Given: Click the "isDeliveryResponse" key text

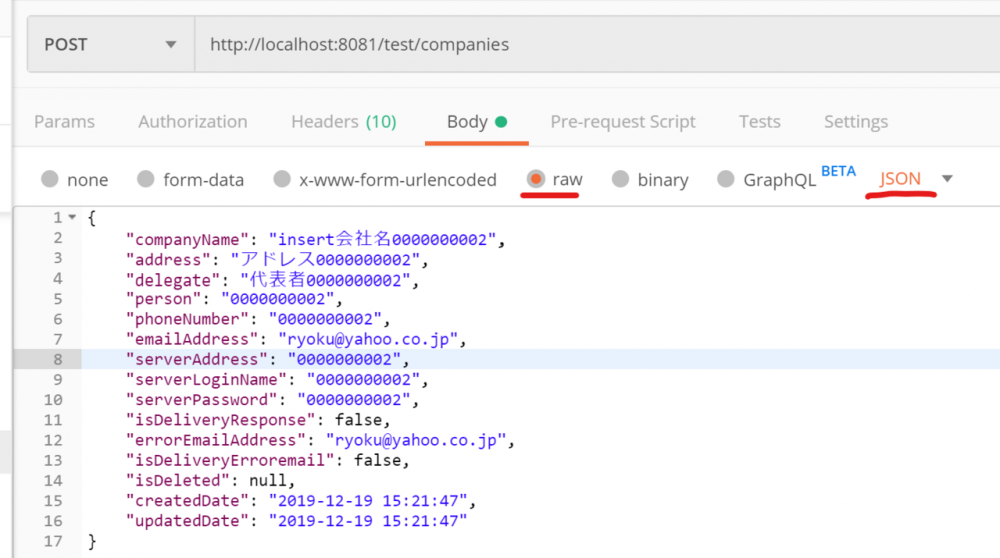Looking at the screenshot, I should [221, 420].
